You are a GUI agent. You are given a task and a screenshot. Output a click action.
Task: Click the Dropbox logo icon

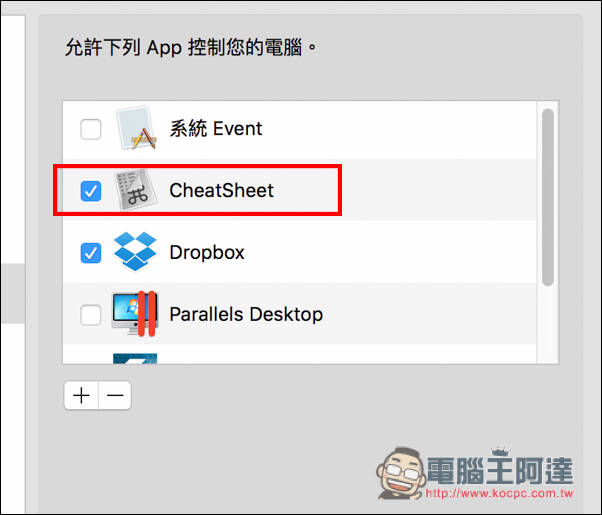tap(135, 251)
